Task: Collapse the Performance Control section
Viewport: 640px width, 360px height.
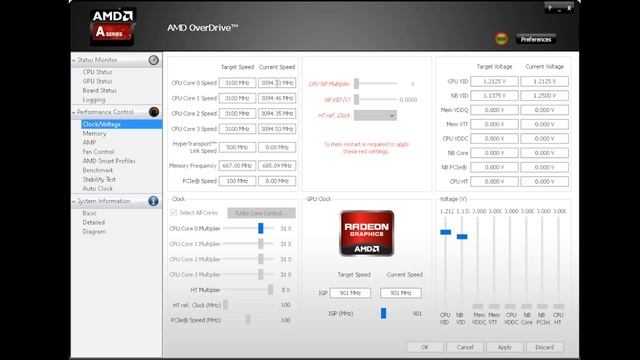Action: tap(74, 112)
